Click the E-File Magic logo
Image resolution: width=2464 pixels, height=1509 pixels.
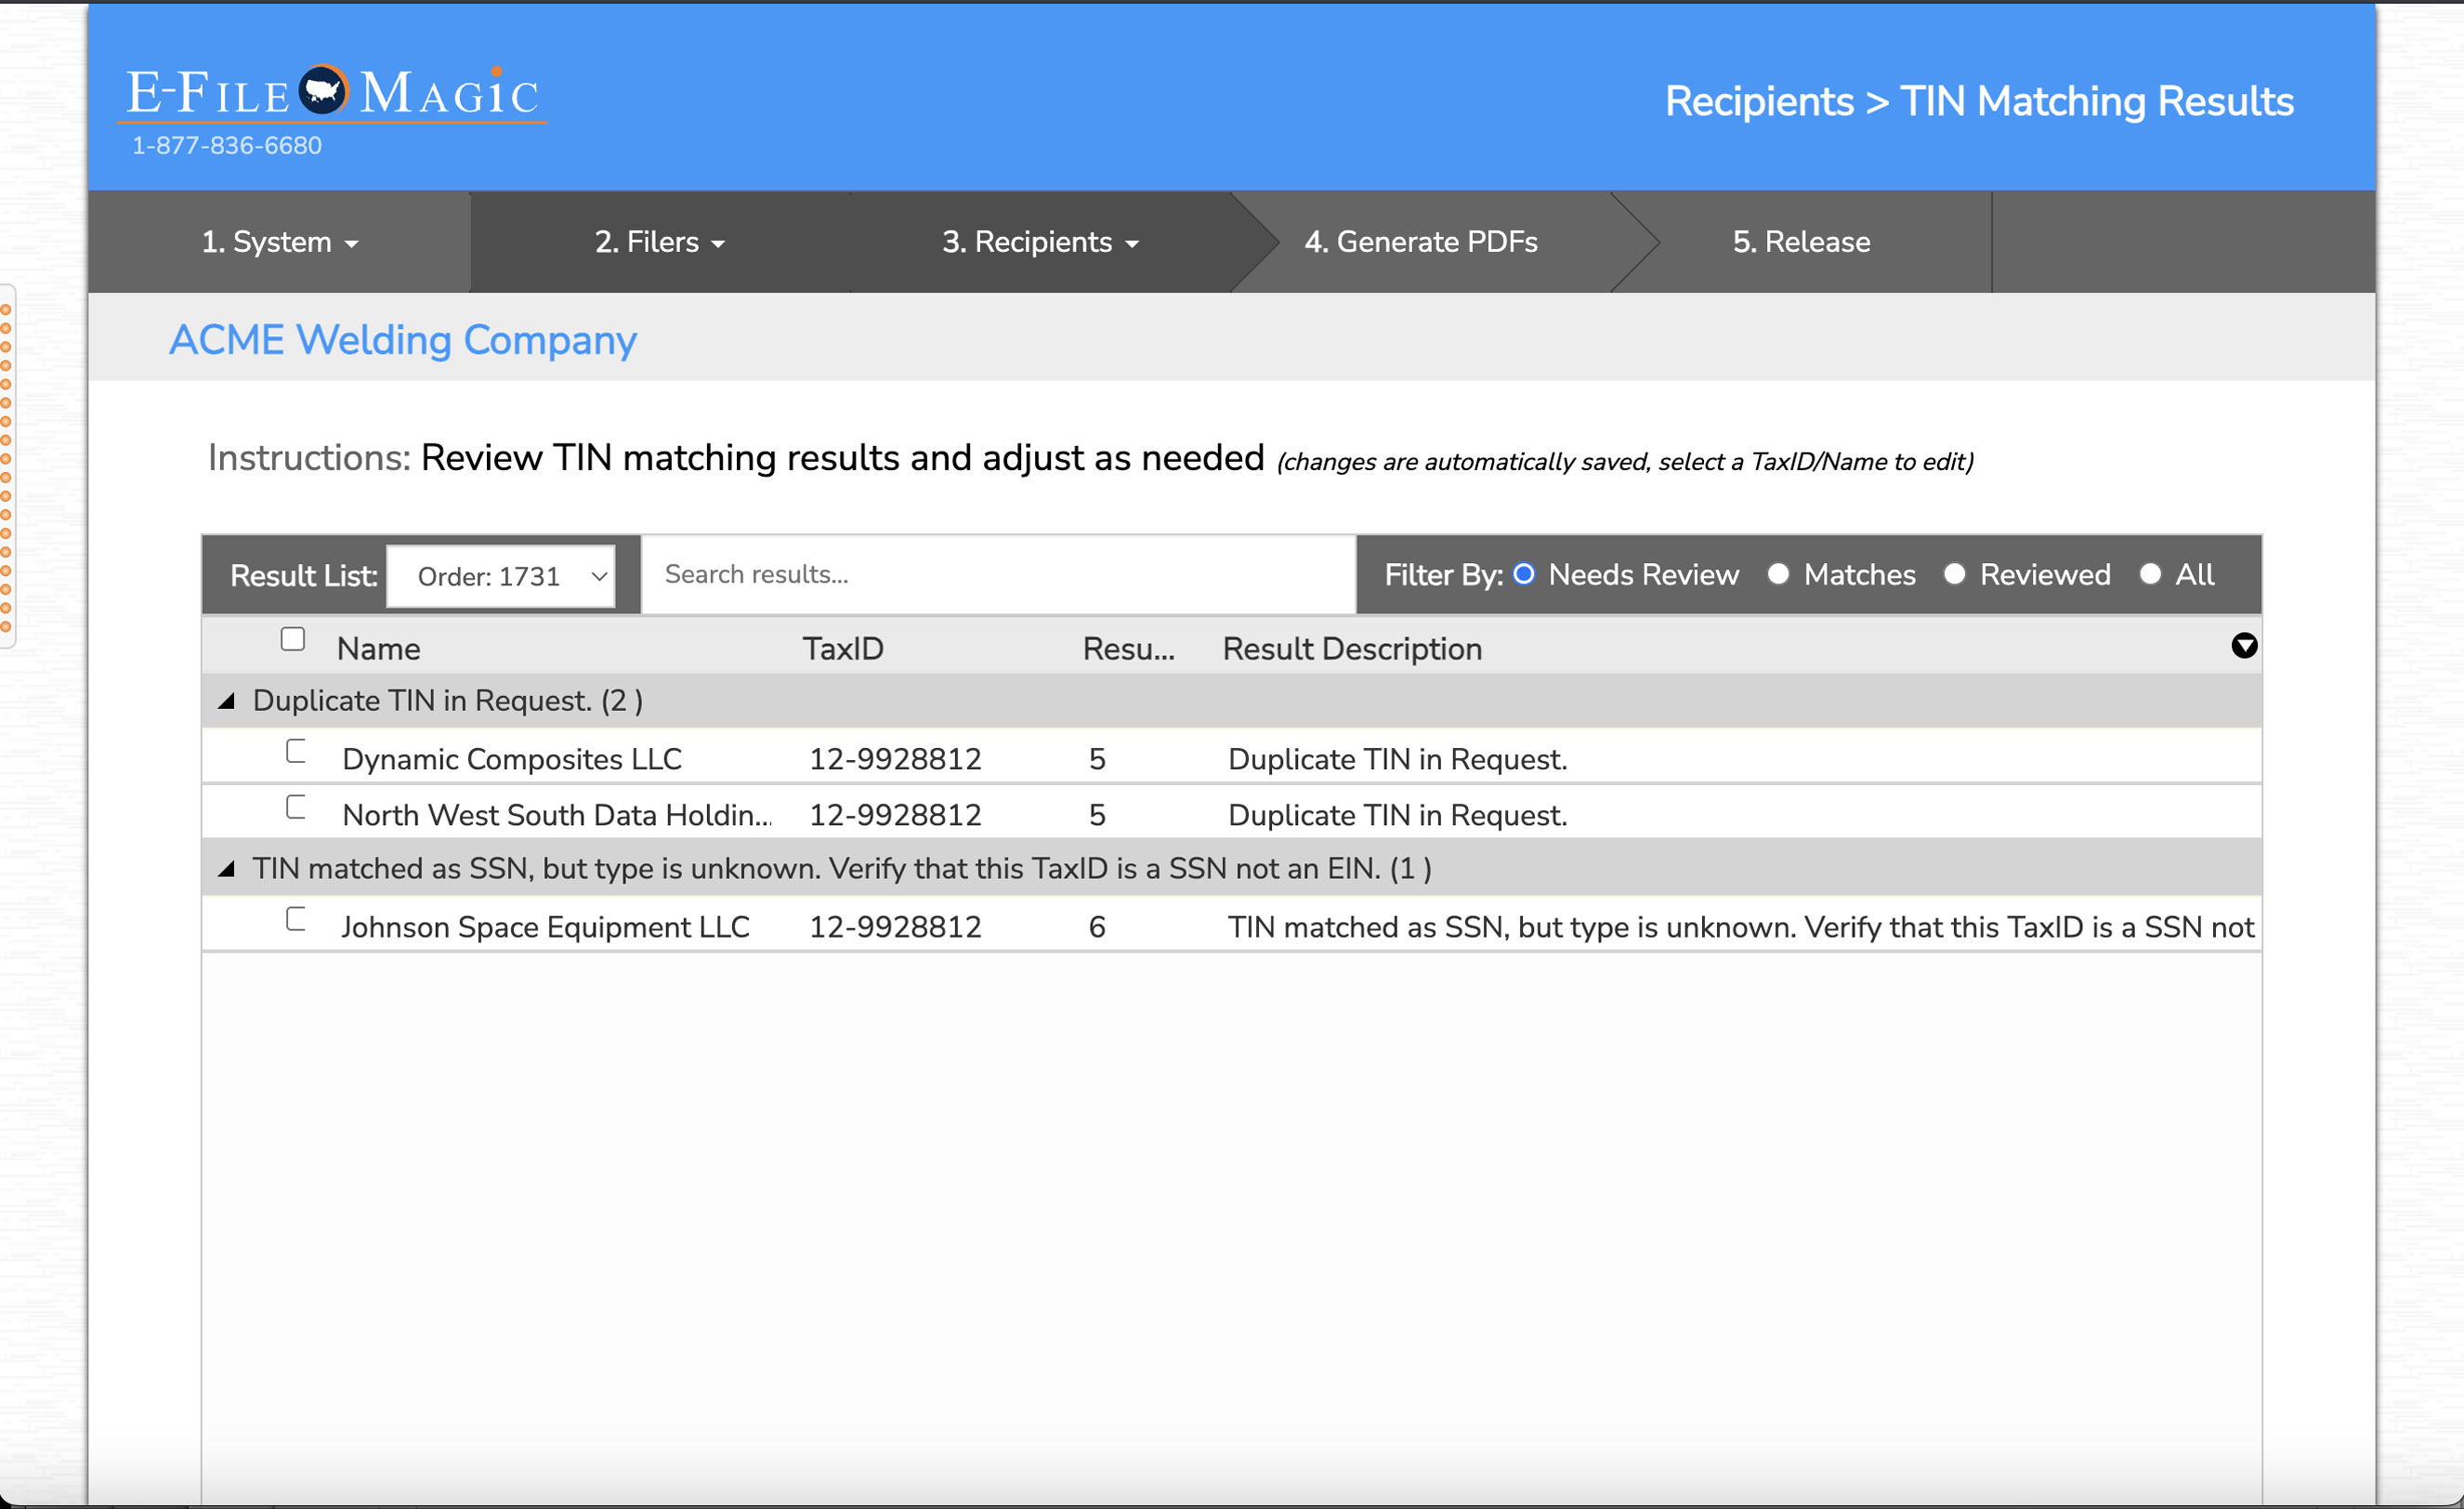(332, 95)
